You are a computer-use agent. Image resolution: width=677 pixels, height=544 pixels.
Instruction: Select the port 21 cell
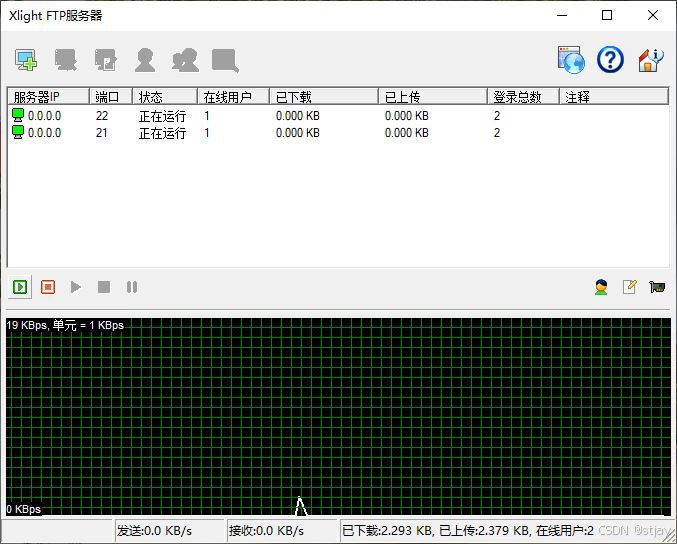click(x=102, y=133)
